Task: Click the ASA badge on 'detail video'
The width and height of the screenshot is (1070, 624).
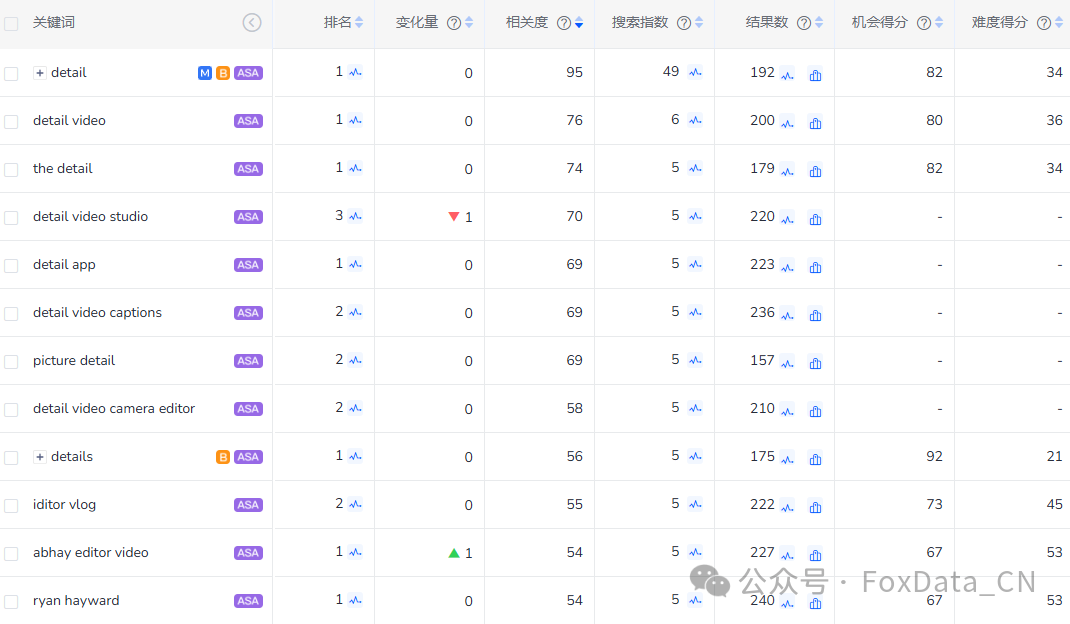Action: coord(247,120)
